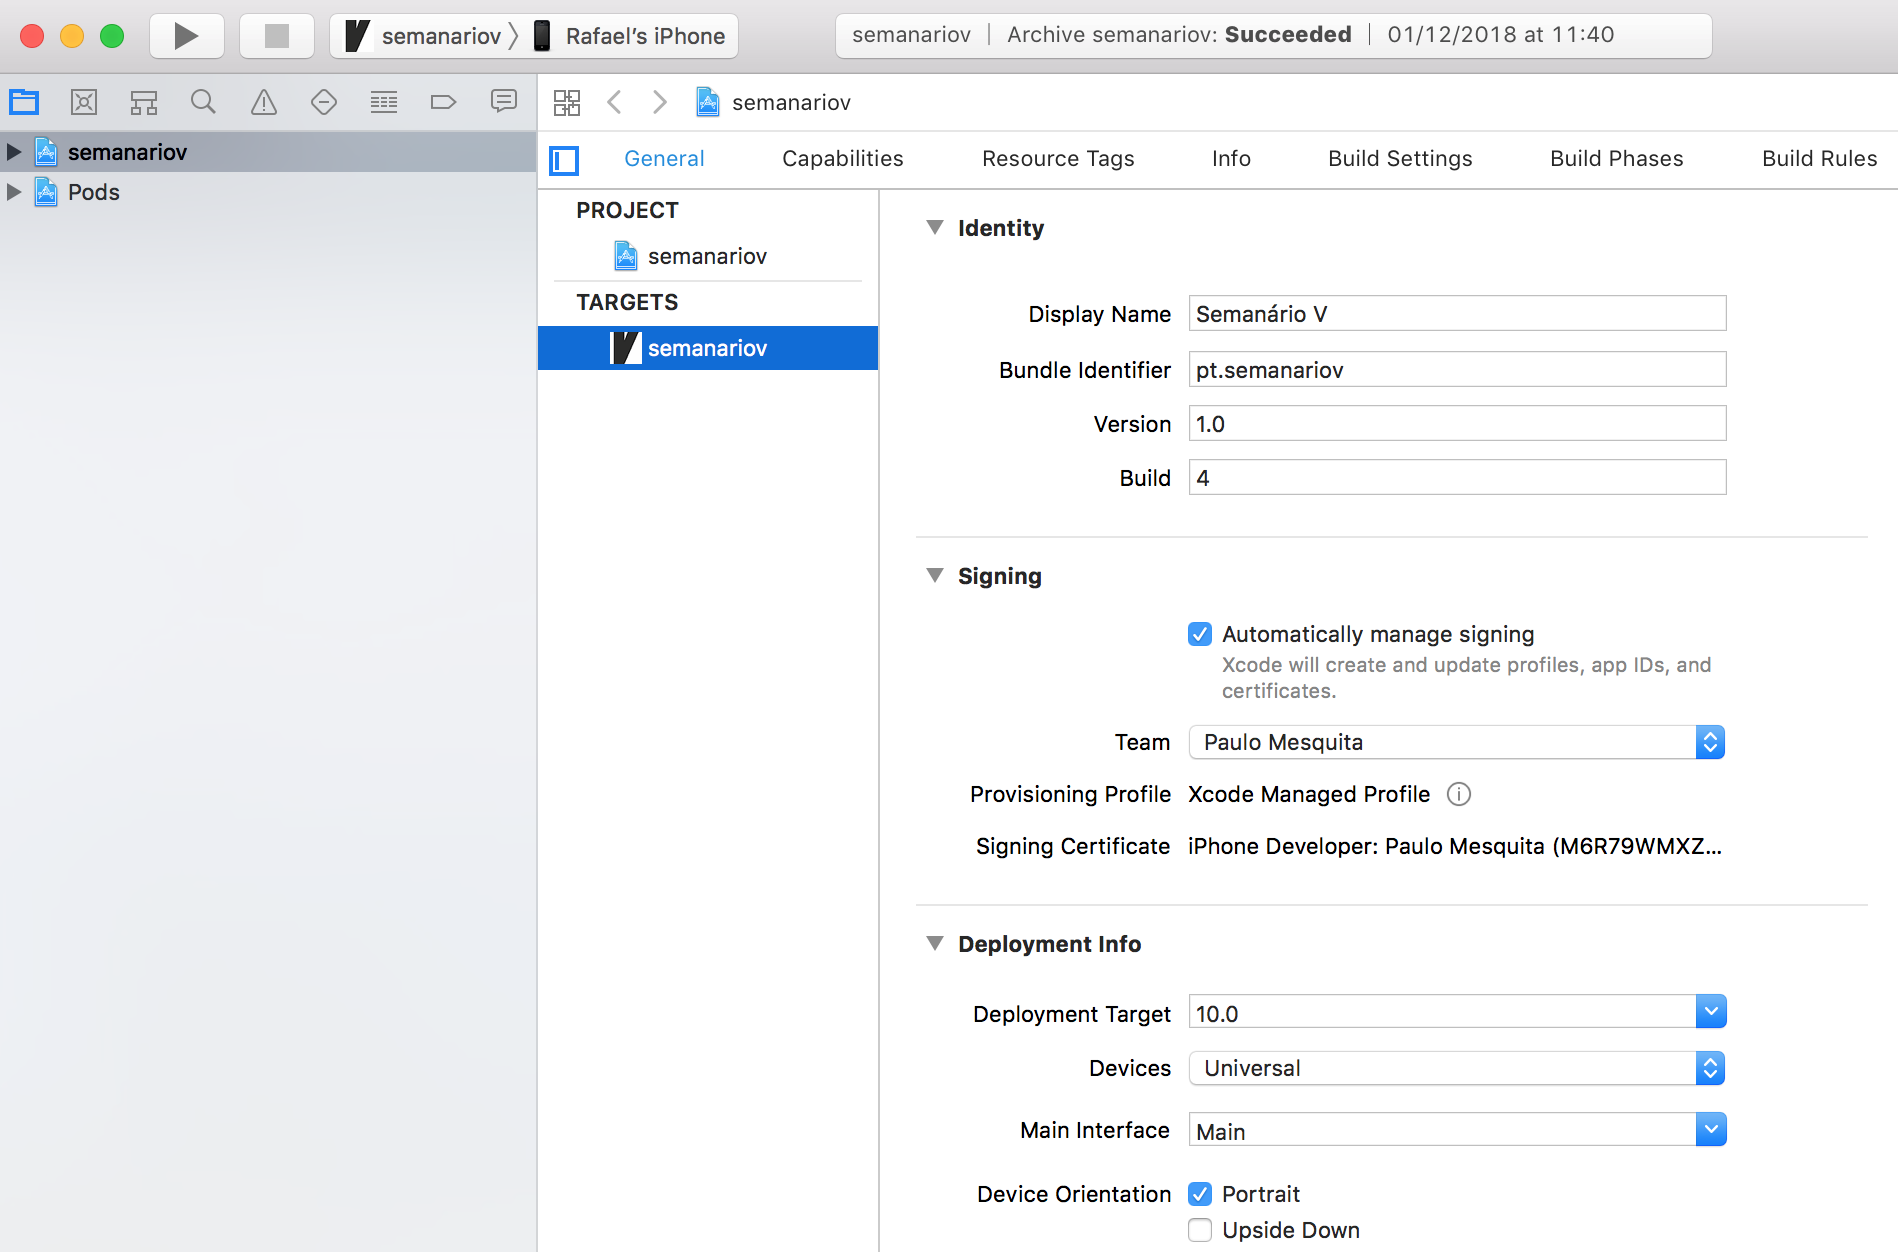Open the Build Phases tab

1617,159
